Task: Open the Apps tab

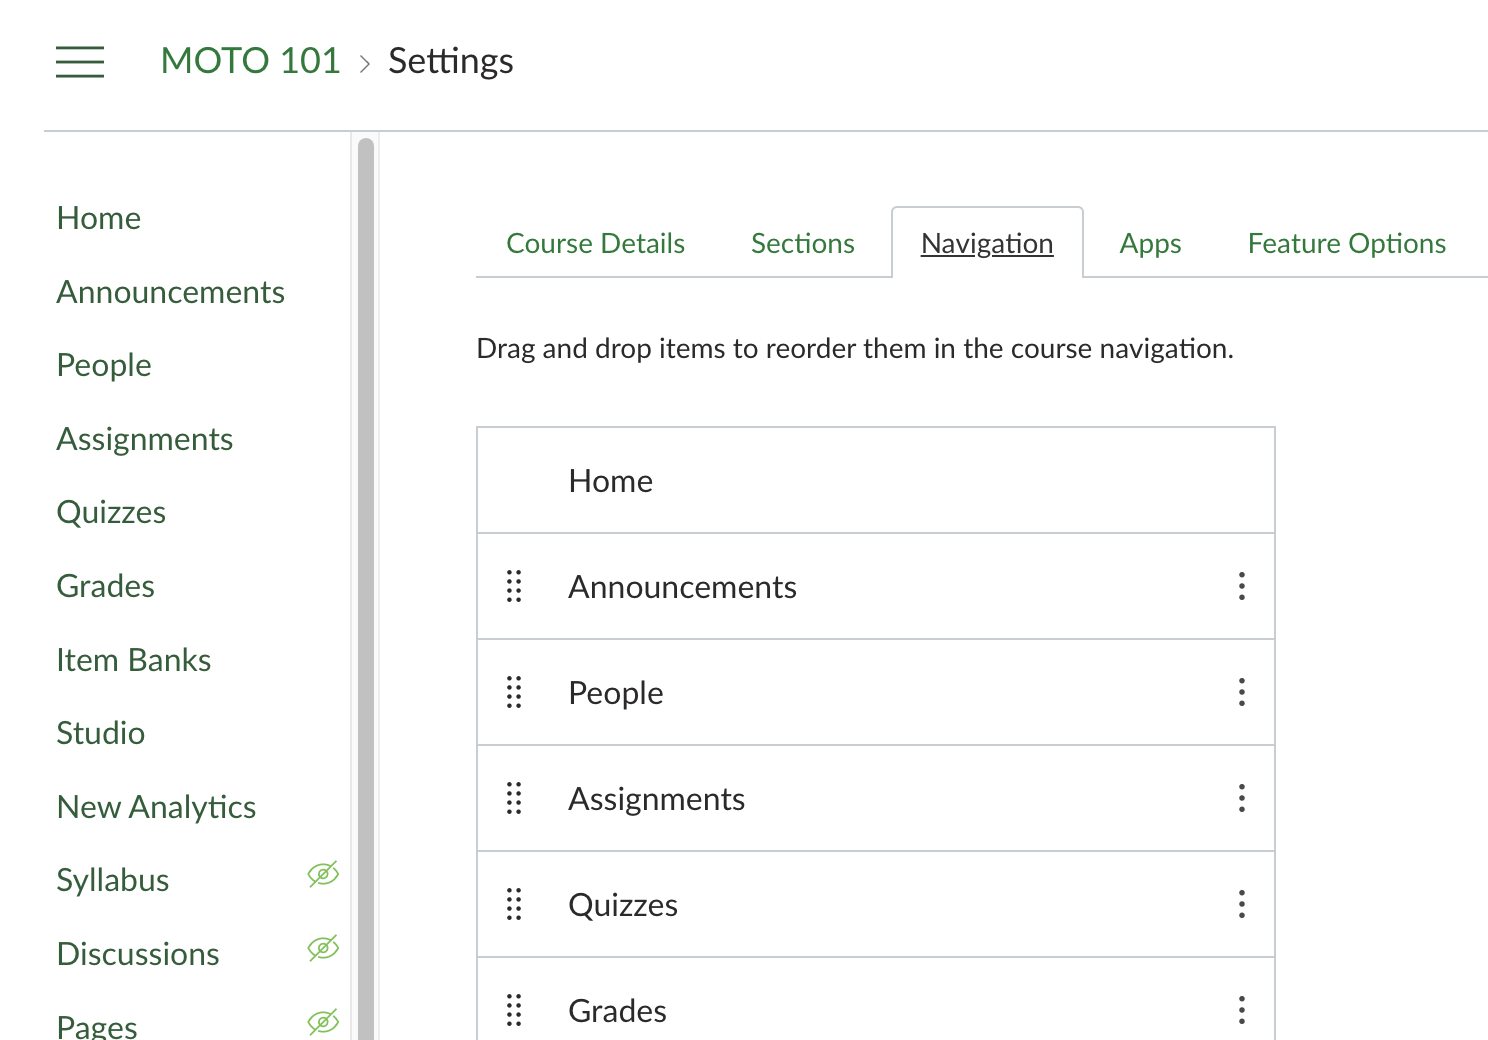Action: click(x=1150, y=244)
